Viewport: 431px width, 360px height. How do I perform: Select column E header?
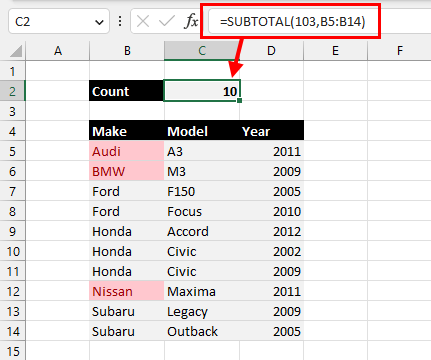(335, 51)
